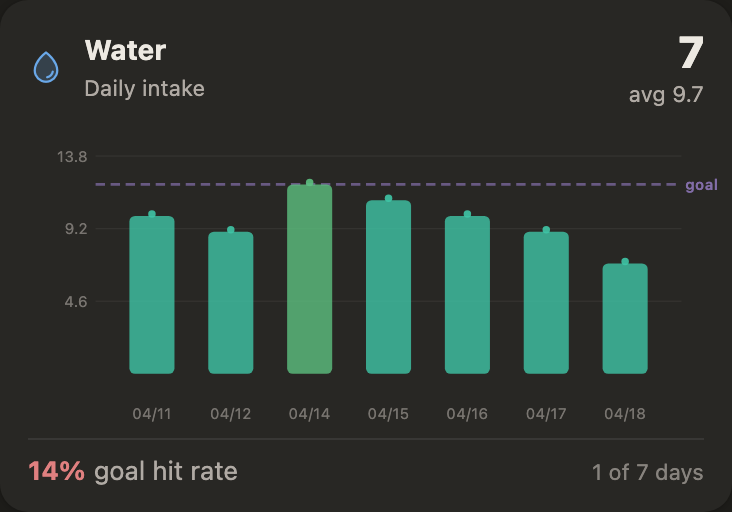Click the Daily intake subtitle
Viewport: 732px width, 512px height.
click(144, 88)
